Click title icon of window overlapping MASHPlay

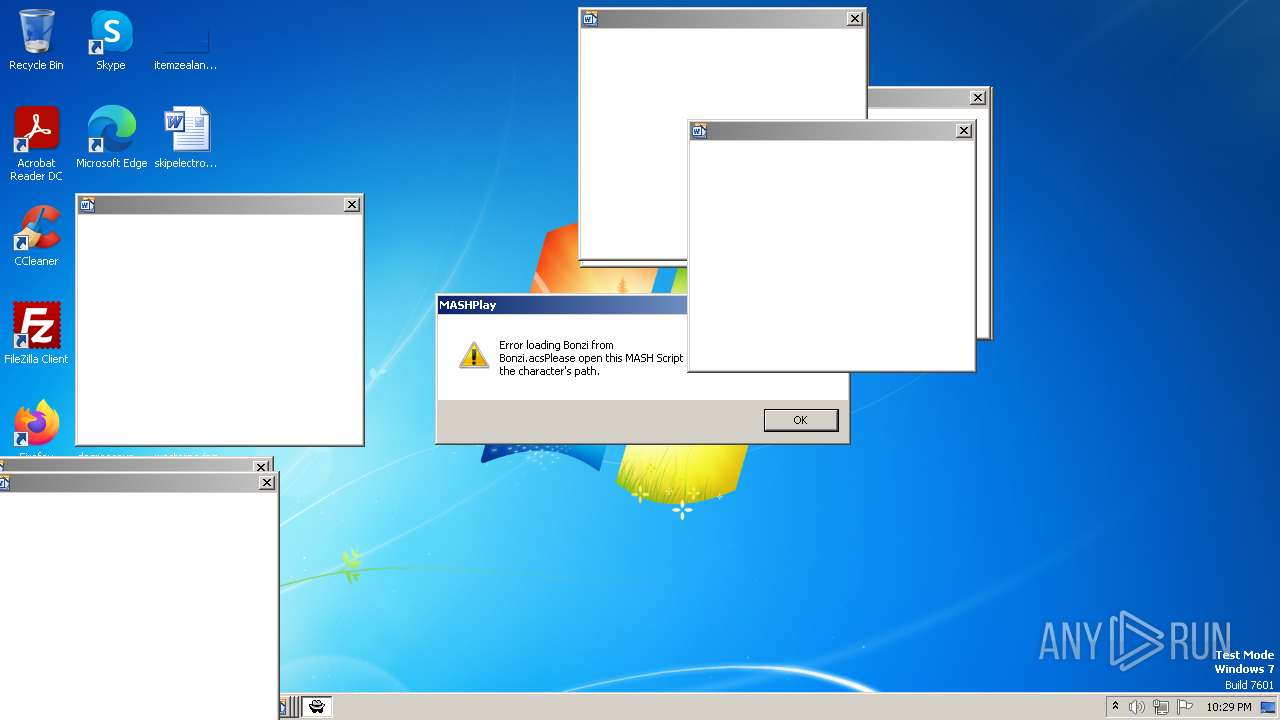[699, 131]
